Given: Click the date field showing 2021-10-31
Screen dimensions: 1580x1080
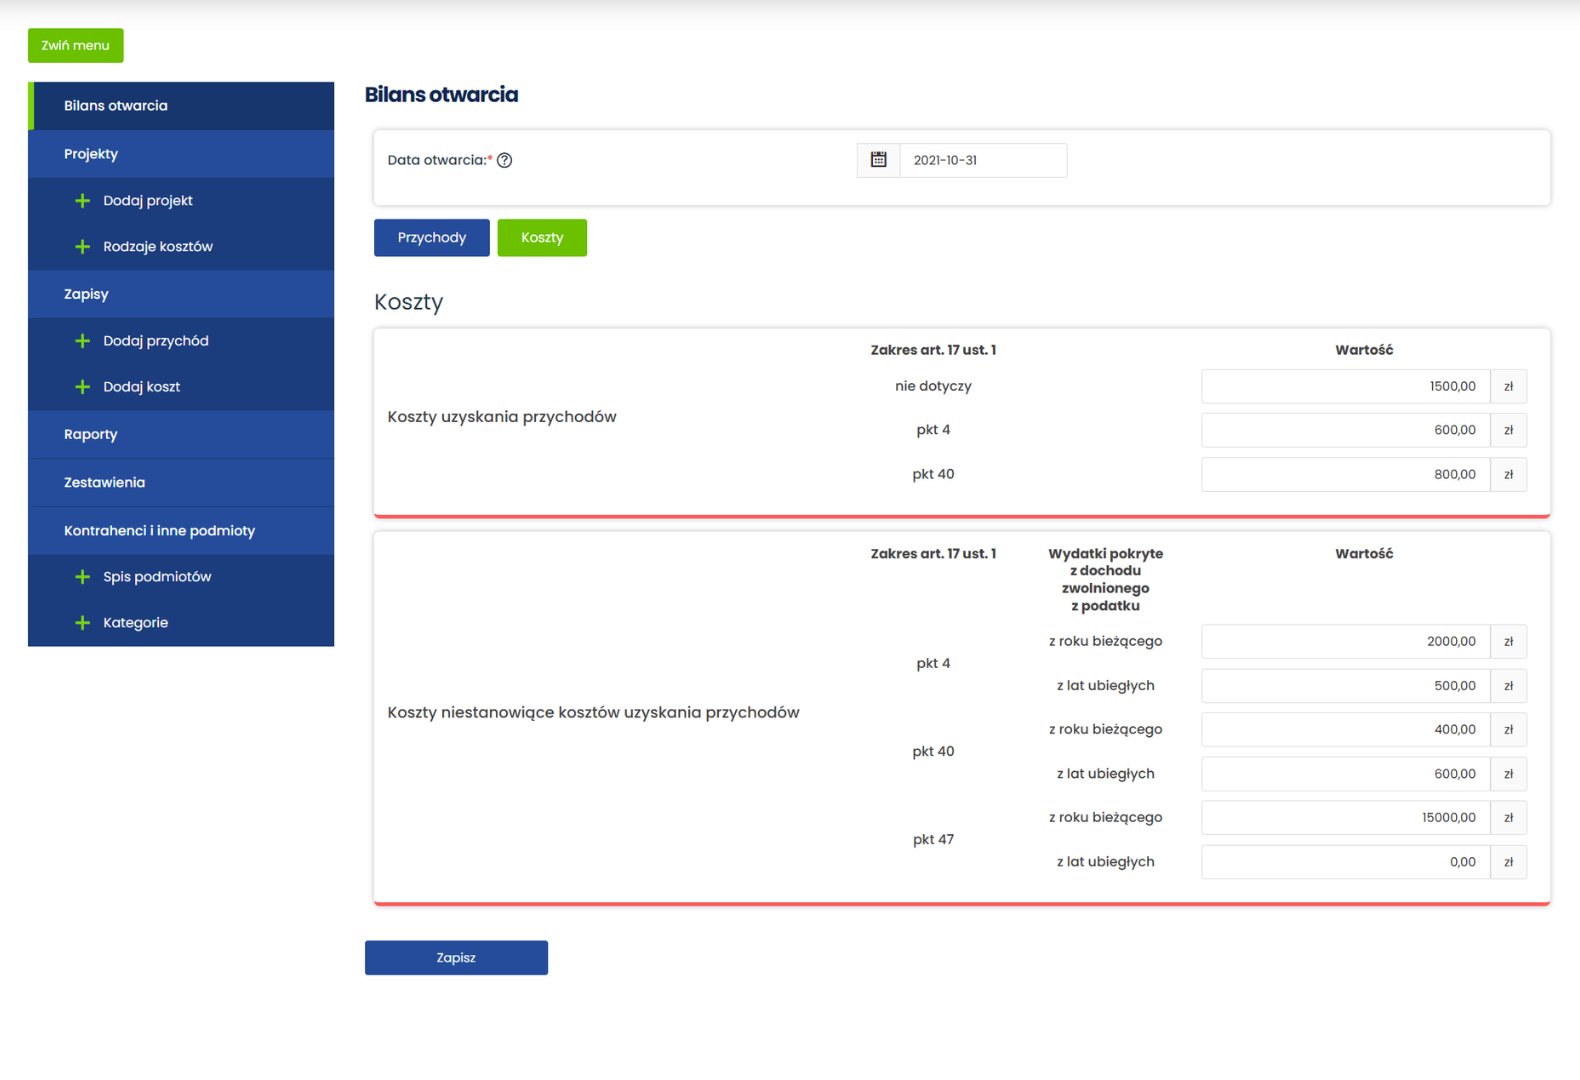Looking at the screenshot, I should pos(982,160).
